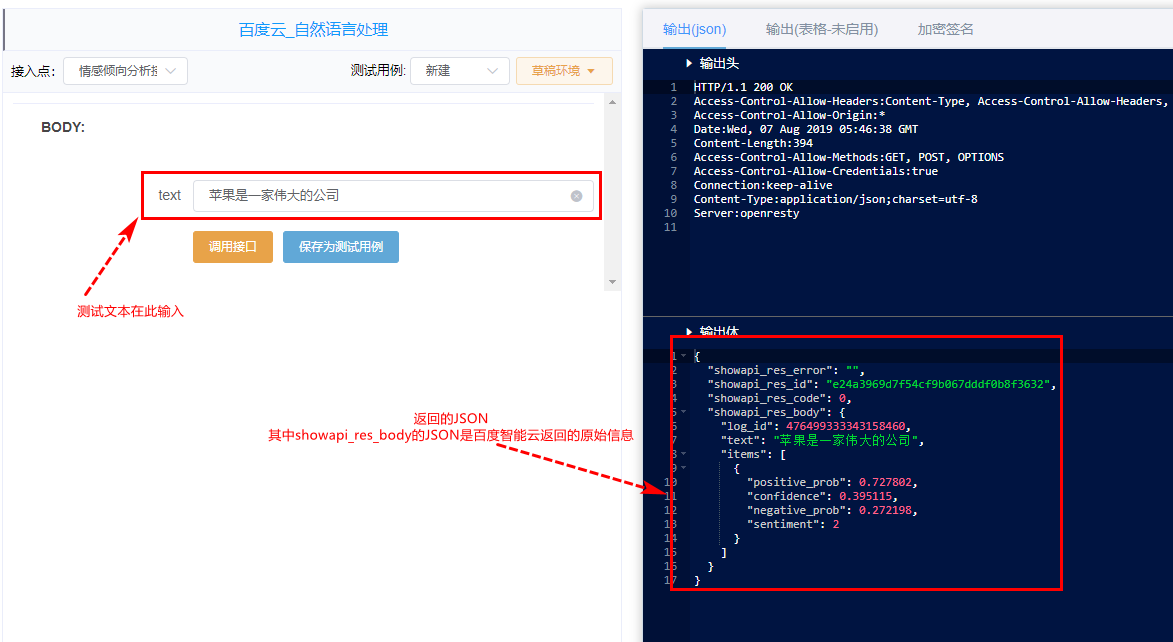The height and width of the screenshot is (642, 1173).
Task: Open the 接入点 dropdown showing 情感倾向分析
Action: (x=126, y=71)
